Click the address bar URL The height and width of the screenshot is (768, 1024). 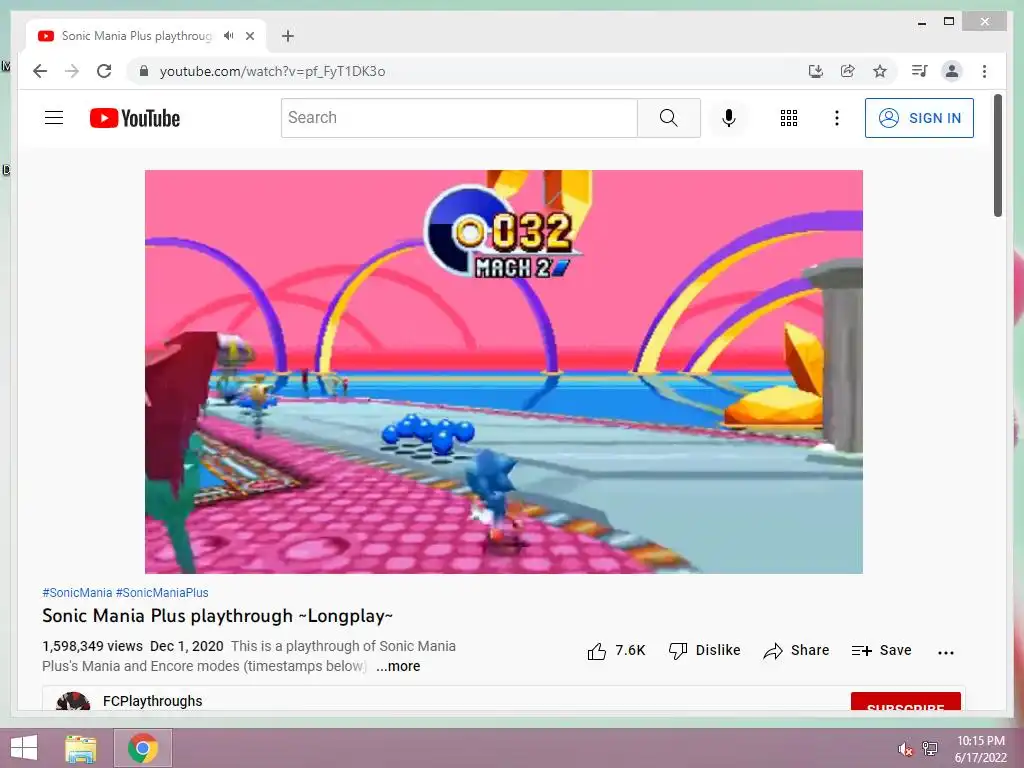pyautogui.click(x=272, y=71)
